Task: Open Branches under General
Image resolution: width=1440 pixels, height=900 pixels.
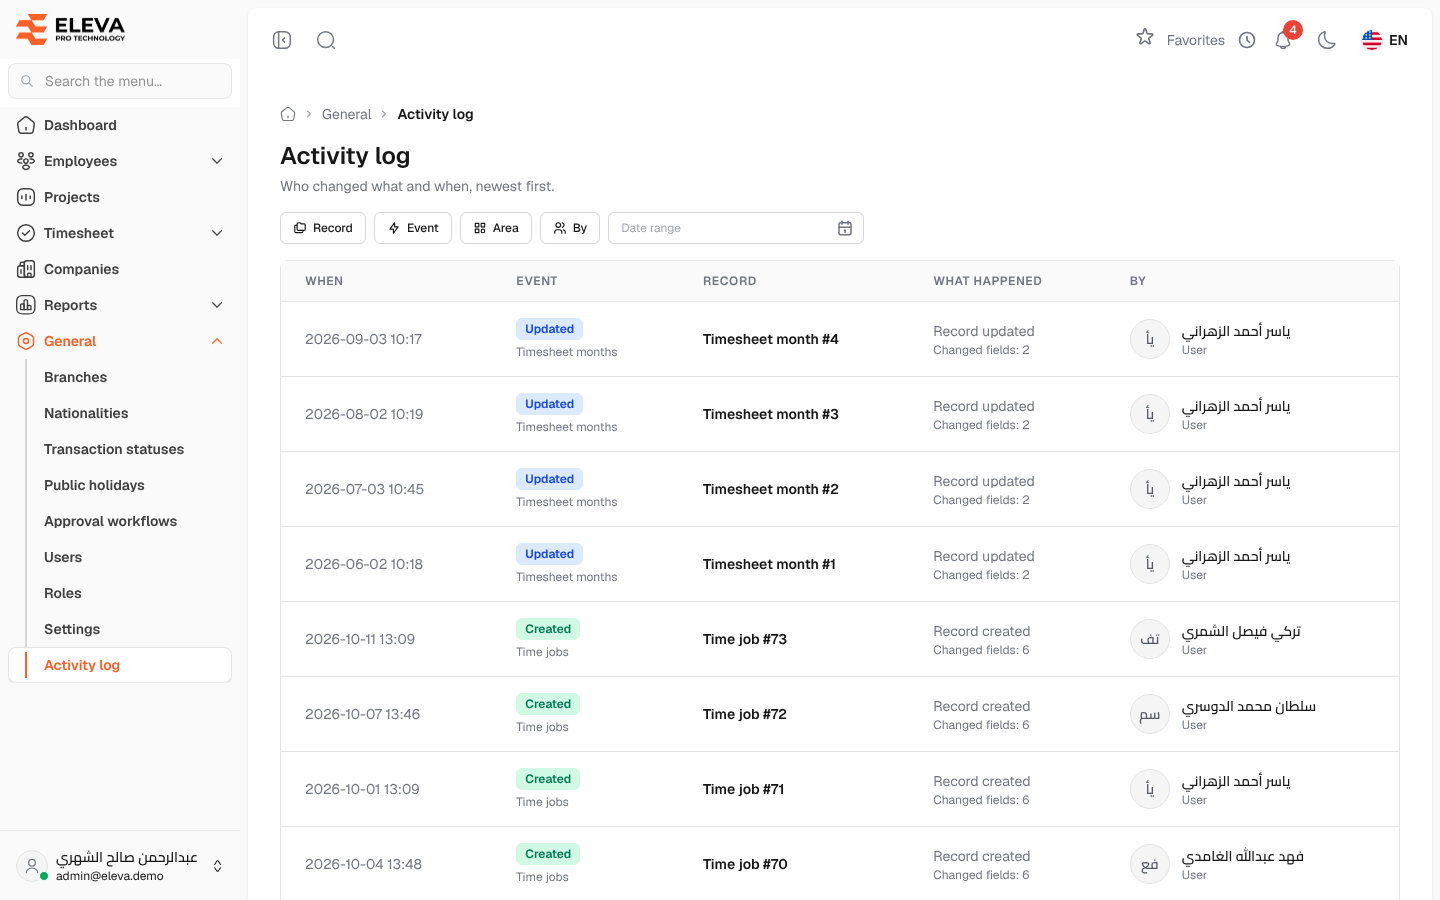Action: tap(75, 377)
